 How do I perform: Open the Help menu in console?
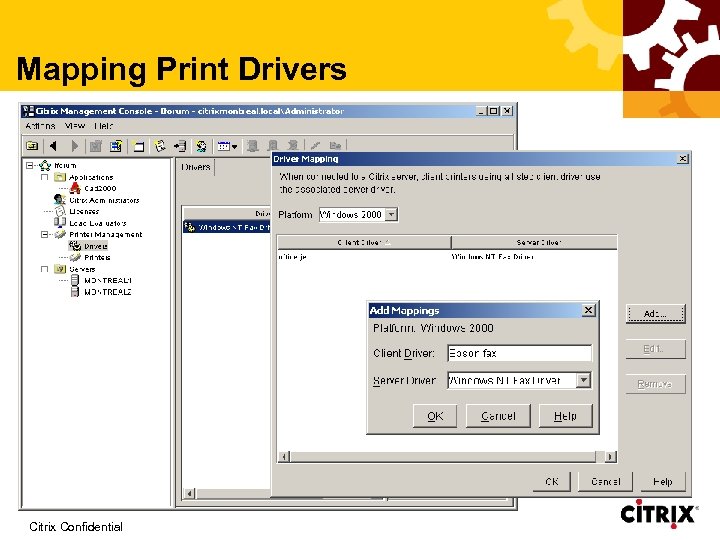(x=104, y=126)
